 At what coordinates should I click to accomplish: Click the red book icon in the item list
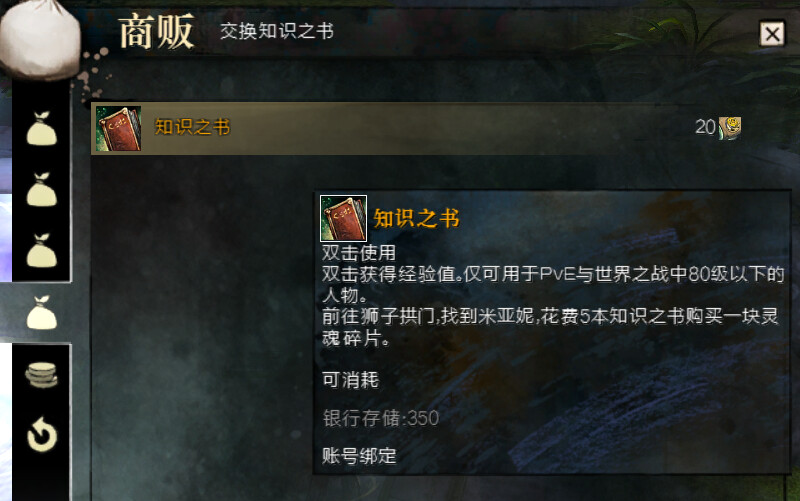pos(118,129)
